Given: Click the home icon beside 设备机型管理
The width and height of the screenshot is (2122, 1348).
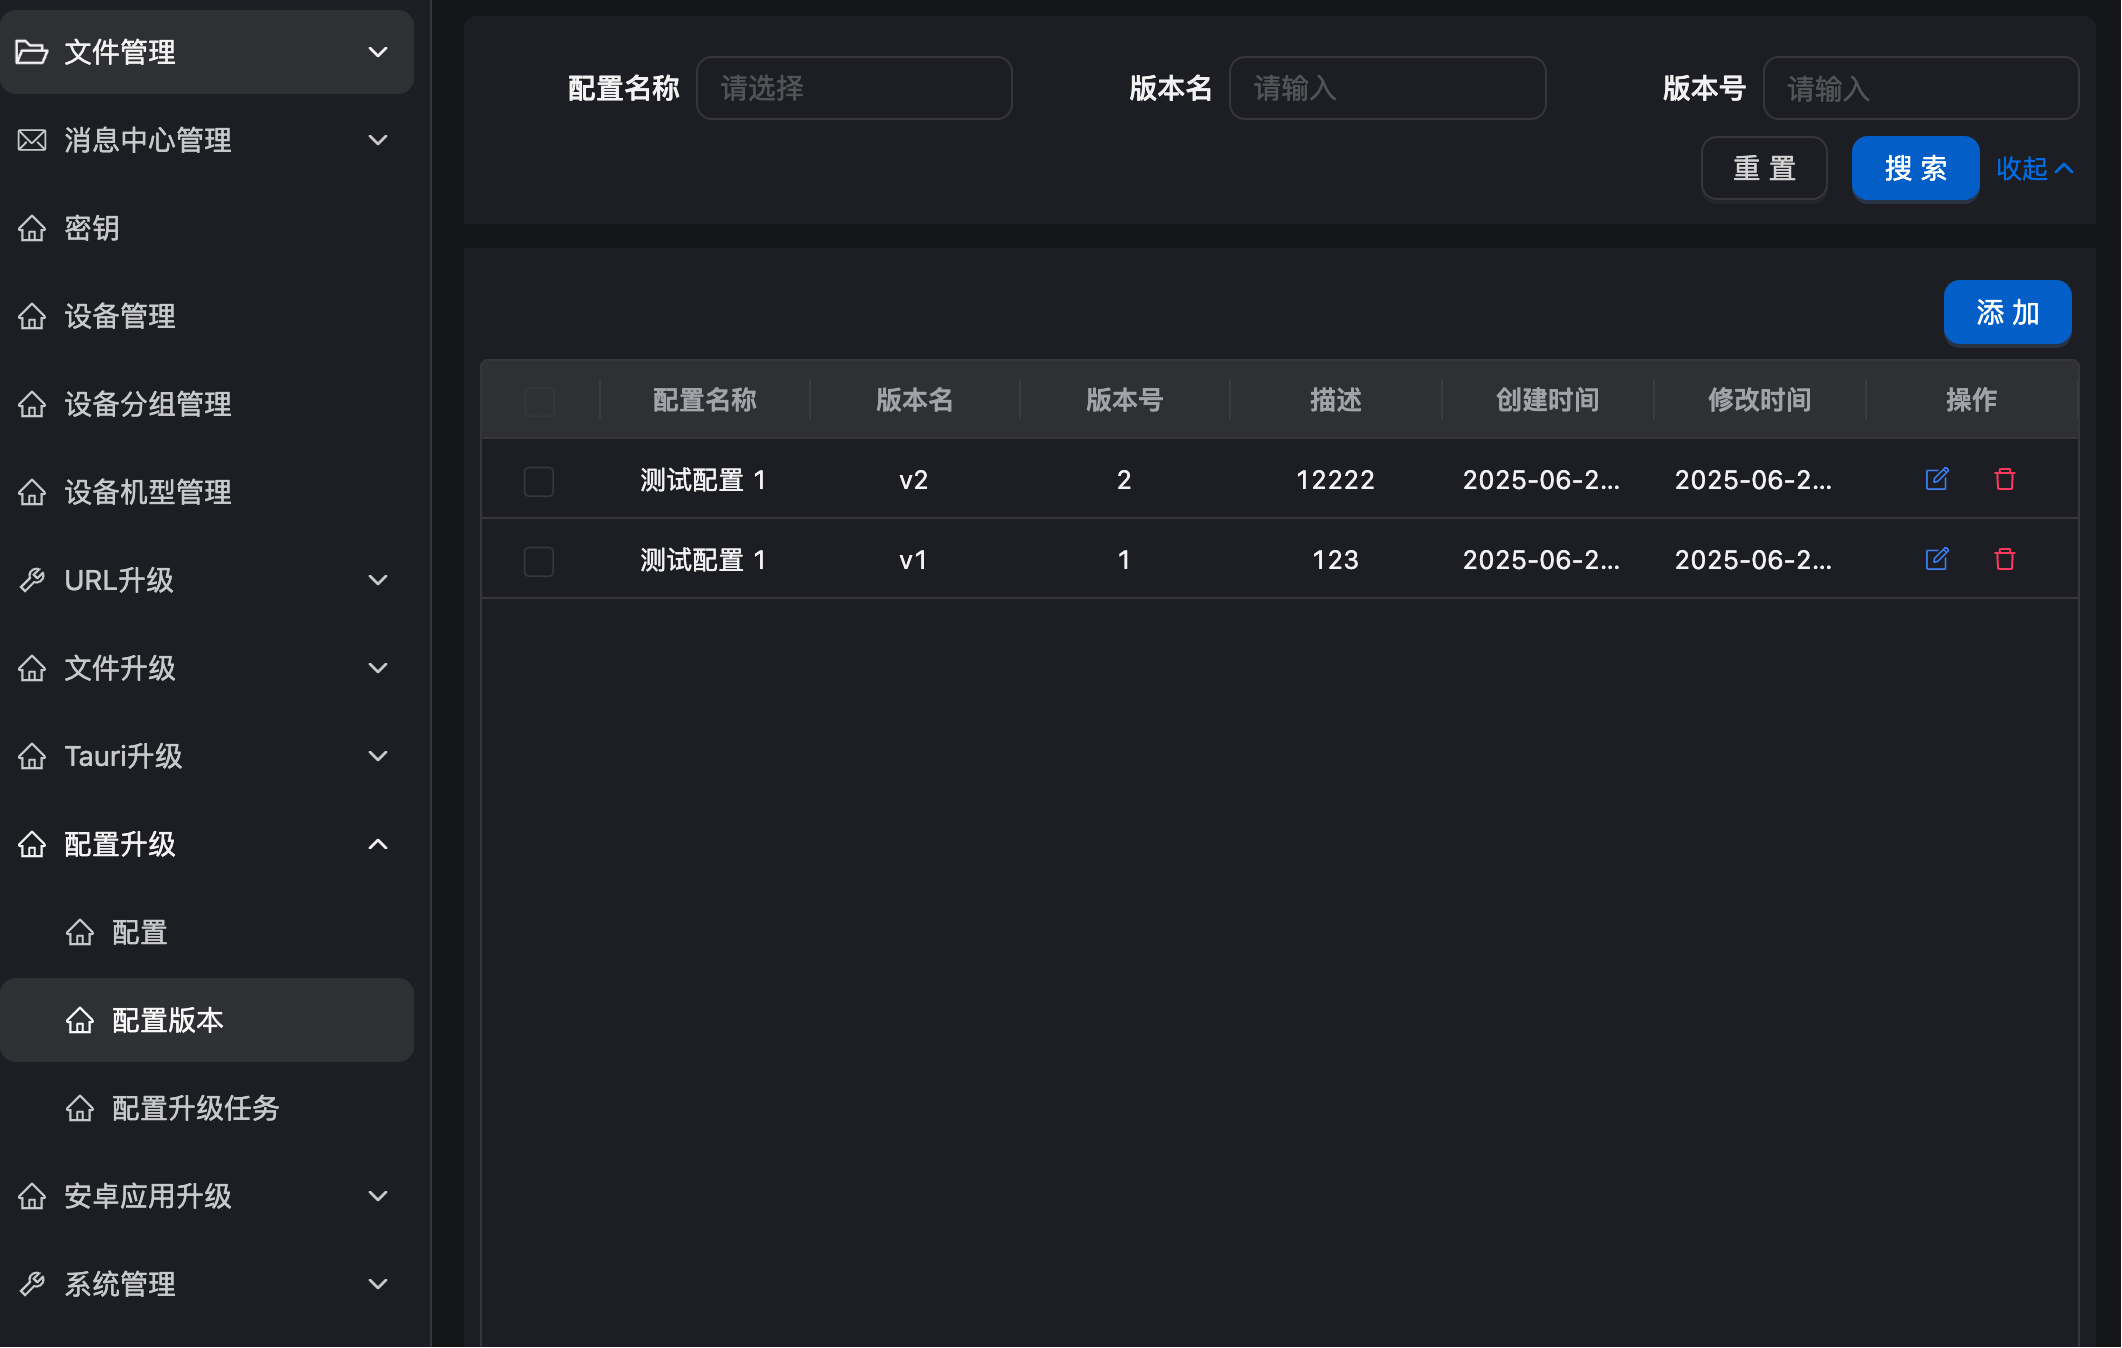Looking at the screenshot, I should pos(32,492).
